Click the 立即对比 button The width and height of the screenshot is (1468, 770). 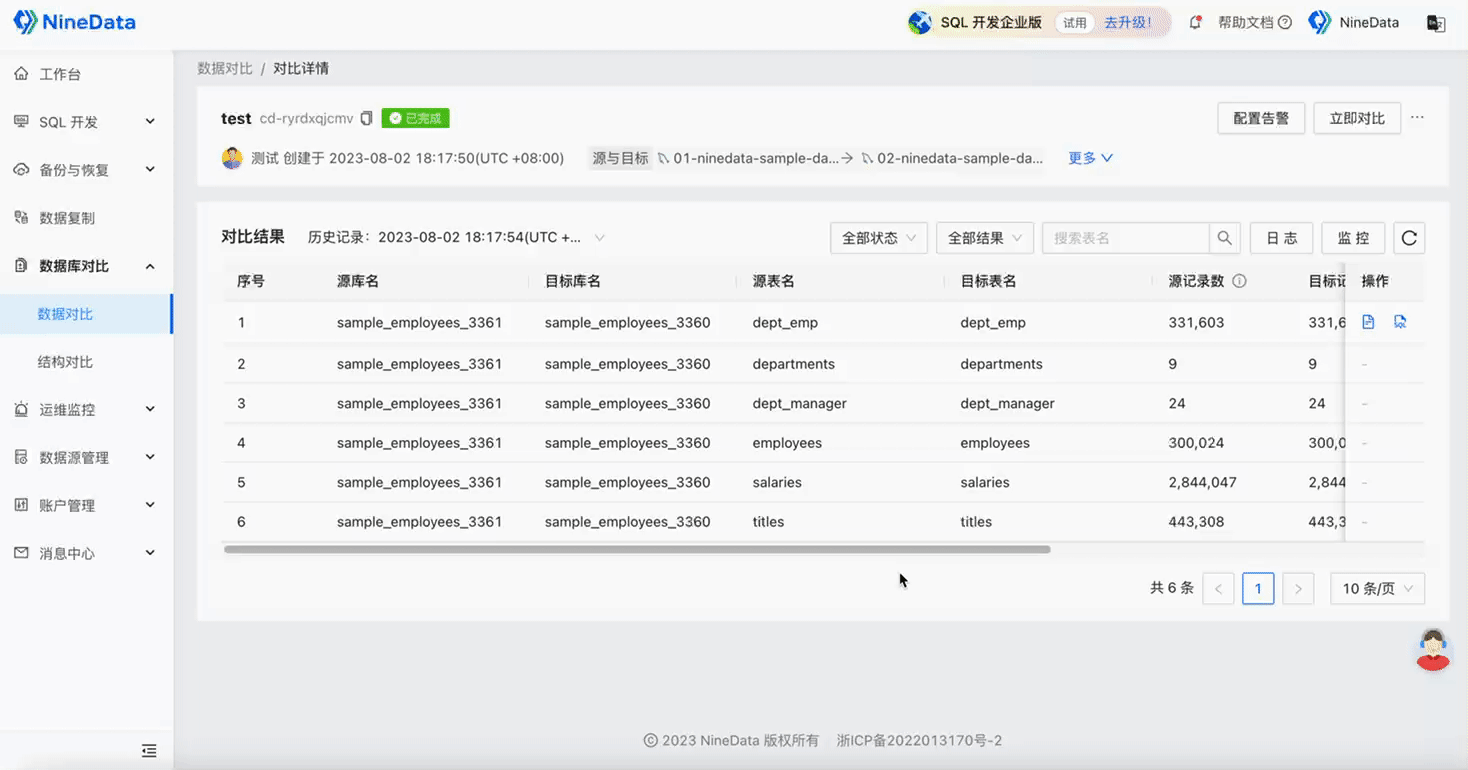coord(1357,118)
